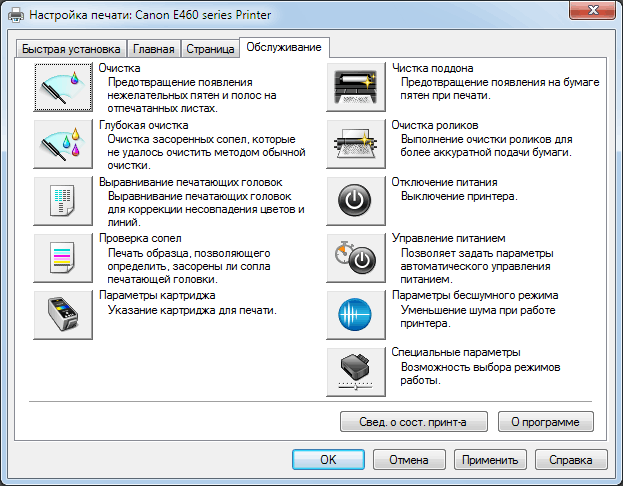
Task: Click the Отключение питания heading text
Action: pos(445,182)
